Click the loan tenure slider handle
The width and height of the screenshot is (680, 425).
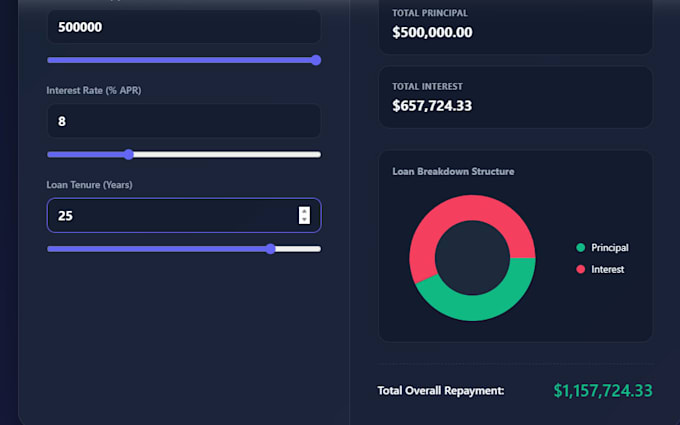(270, 249)
